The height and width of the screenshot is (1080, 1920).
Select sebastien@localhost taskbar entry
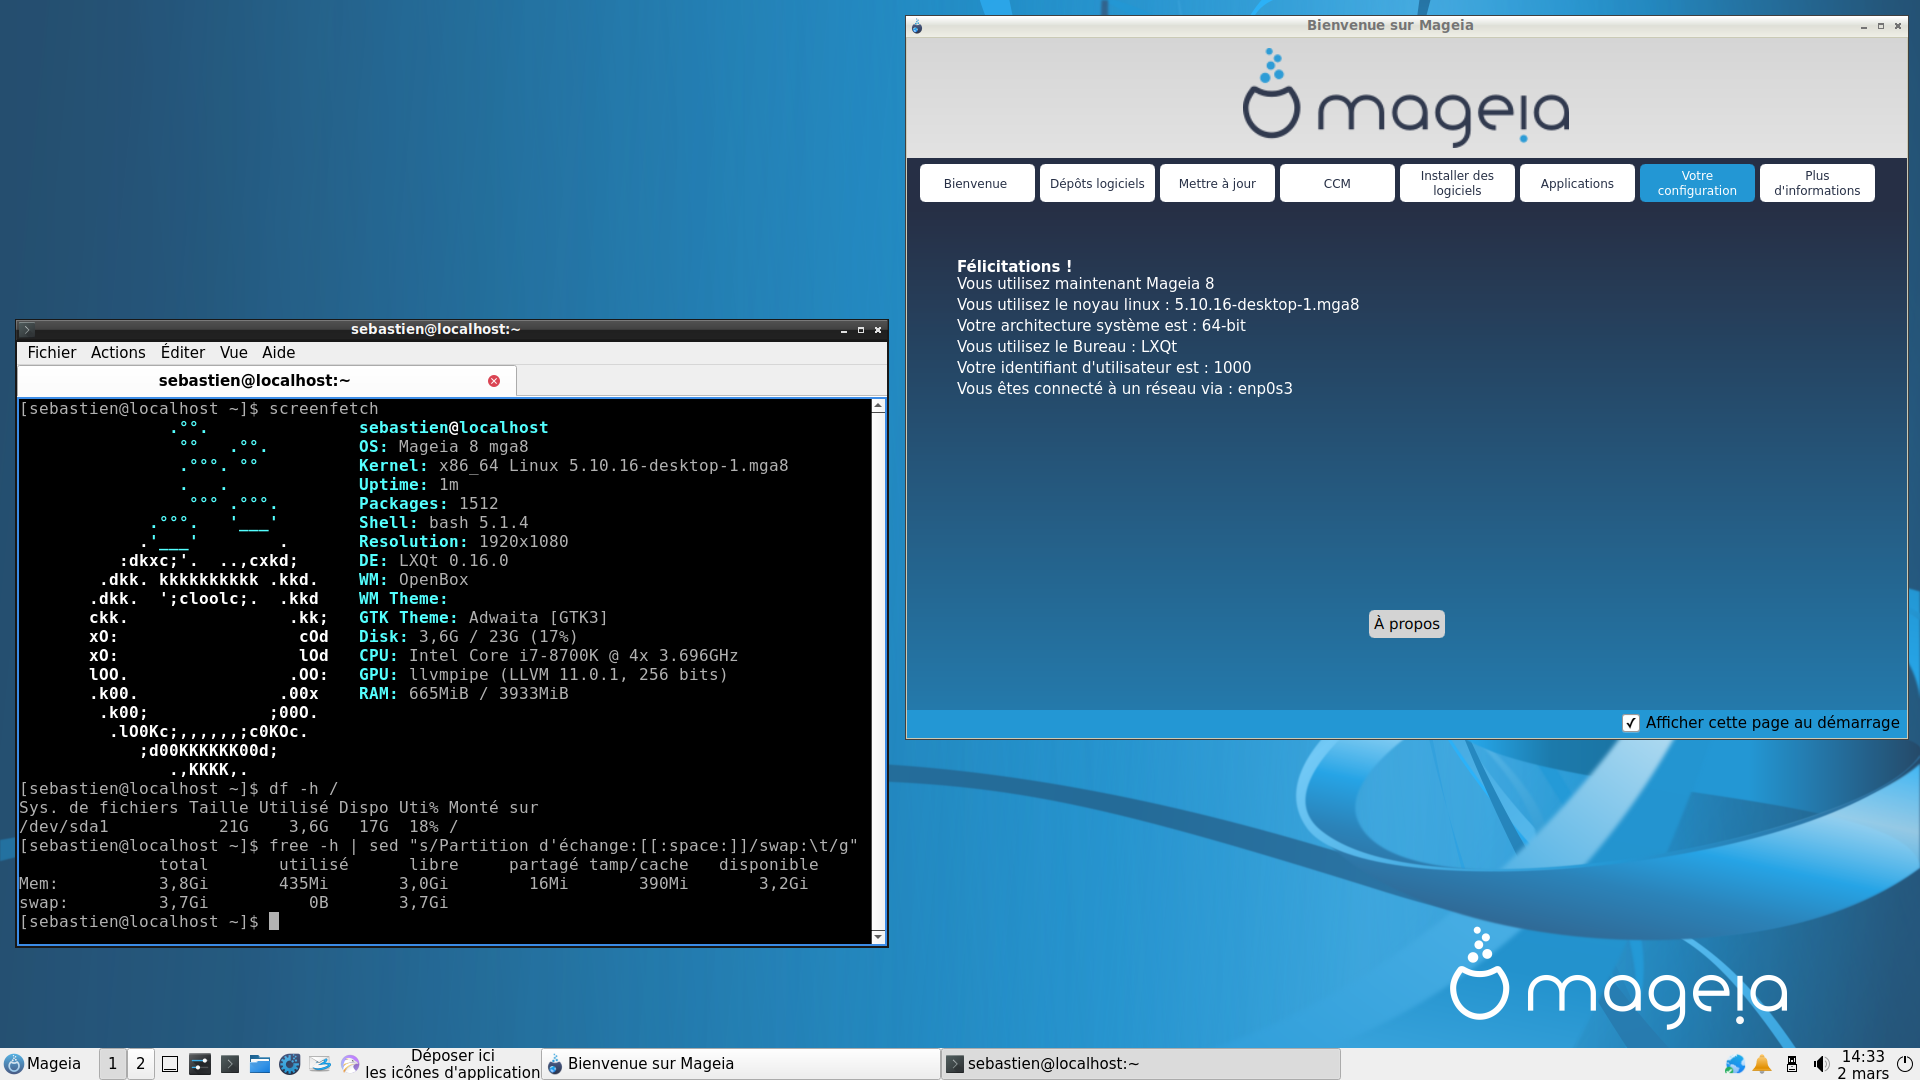point(1141,1064)
